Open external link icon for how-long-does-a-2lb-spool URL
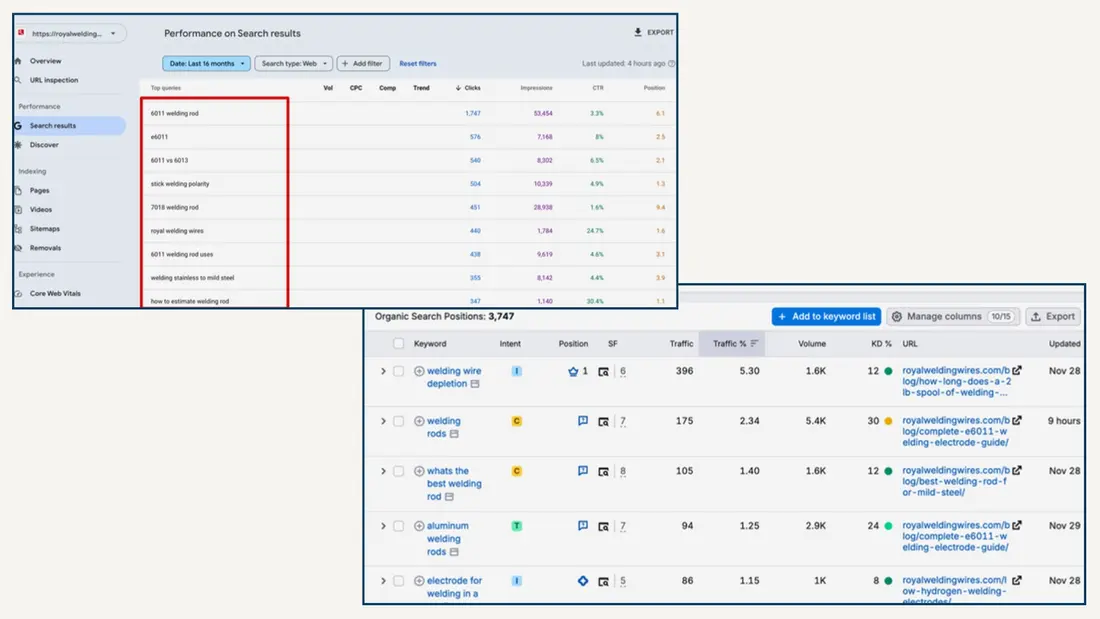 (x=1017, y=370)
